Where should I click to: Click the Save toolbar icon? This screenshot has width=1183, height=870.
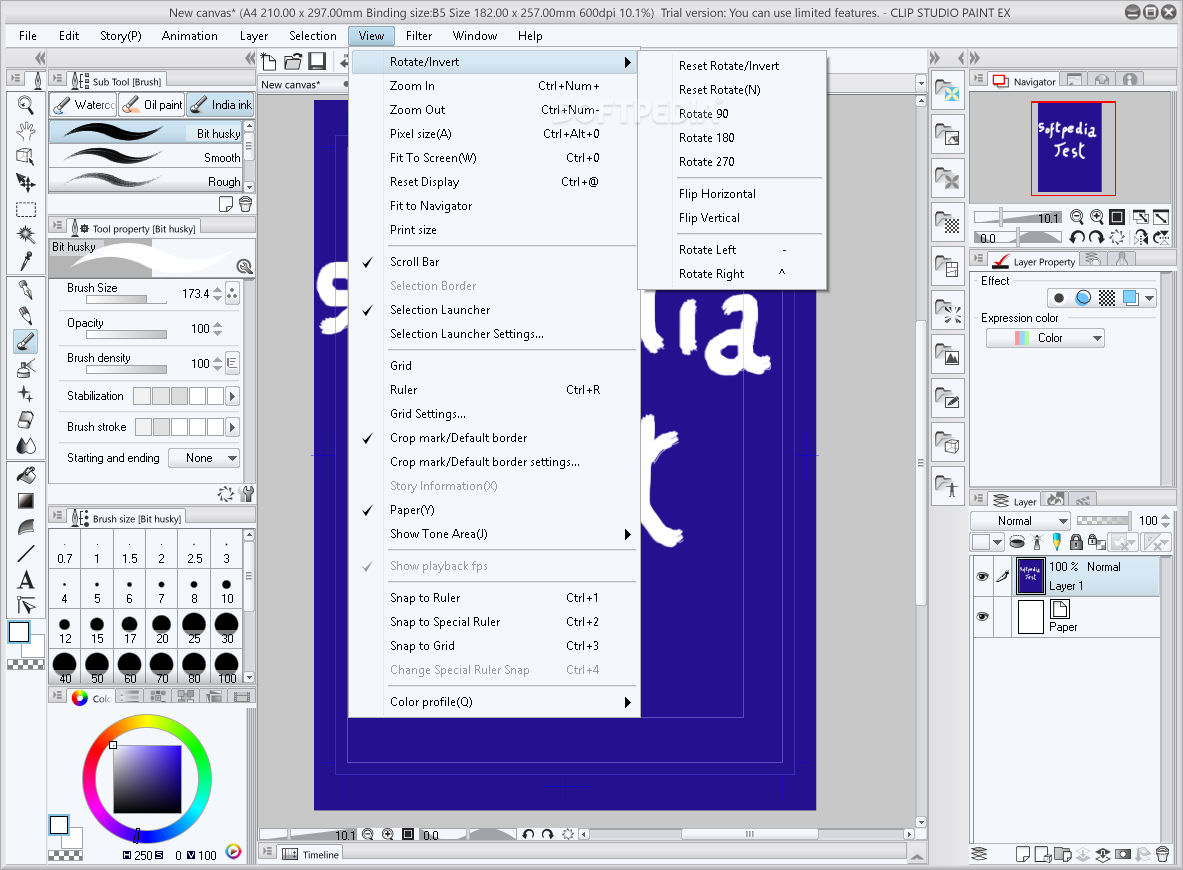coord(317,61)
